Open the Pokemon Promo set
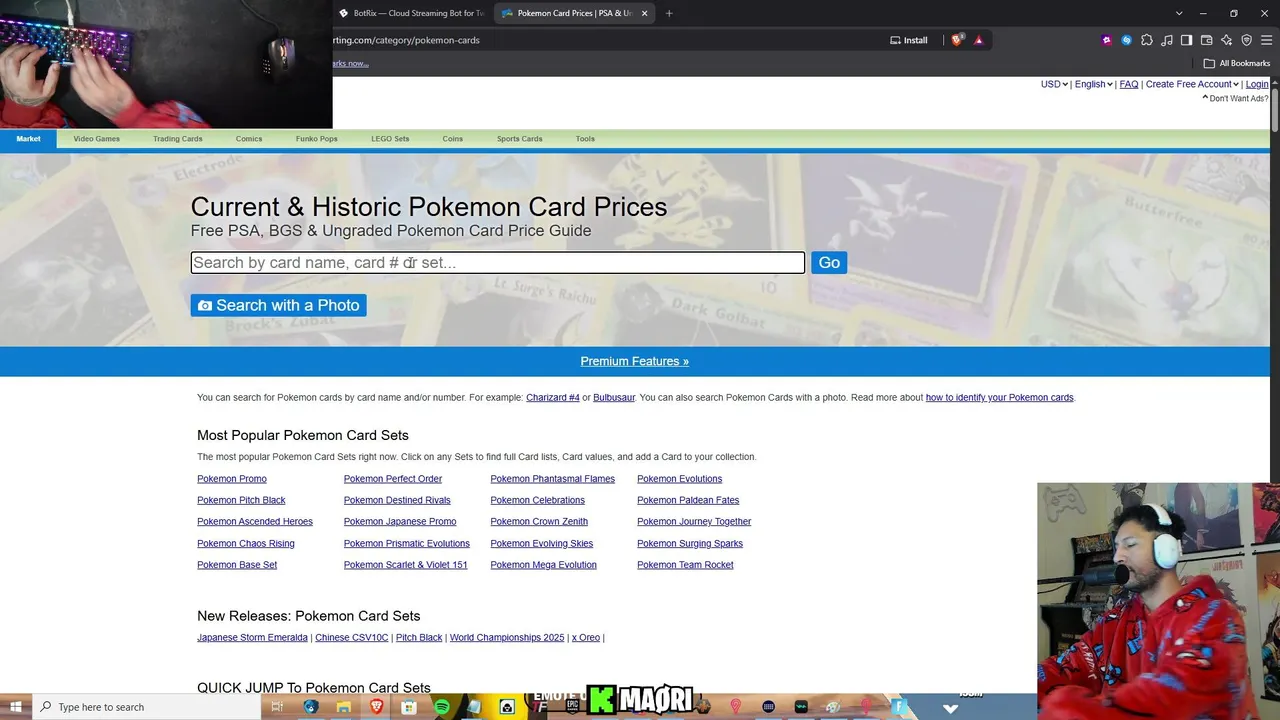This screenshot has height=720, width=1280. (232, 479)
